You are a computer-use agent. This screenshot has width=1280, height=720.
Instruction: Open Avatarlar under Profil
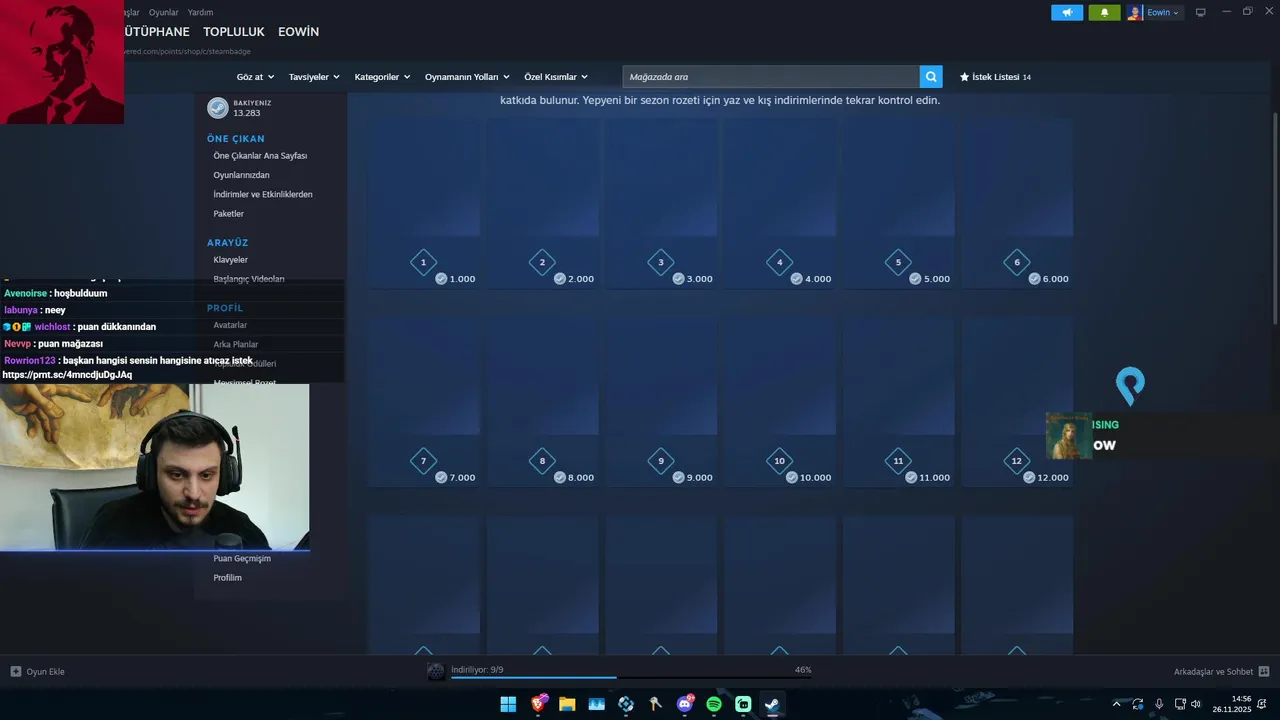tap(230, 325)
